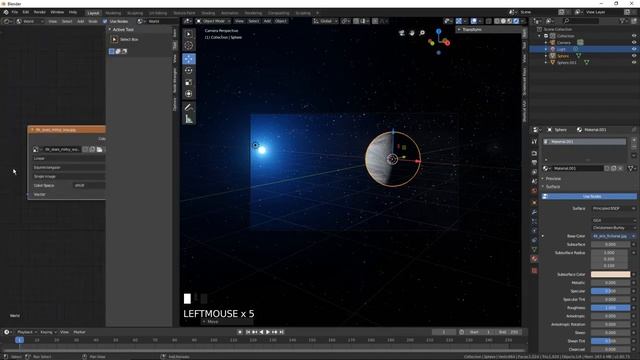Viewport: 640px width, 360px height.
Task: Click the zoom view magnifier icon
Action: click(x=422, y=33)
